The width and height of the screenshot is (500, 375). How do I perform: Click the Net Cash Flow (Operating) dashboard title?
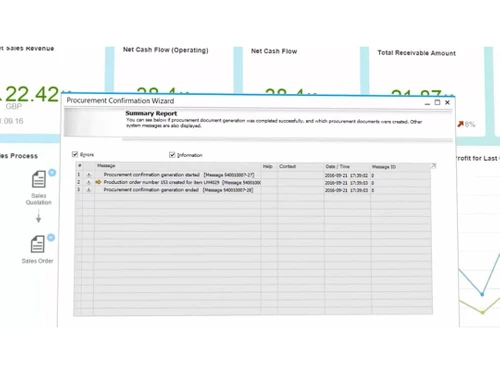click(x=166, y=50)
